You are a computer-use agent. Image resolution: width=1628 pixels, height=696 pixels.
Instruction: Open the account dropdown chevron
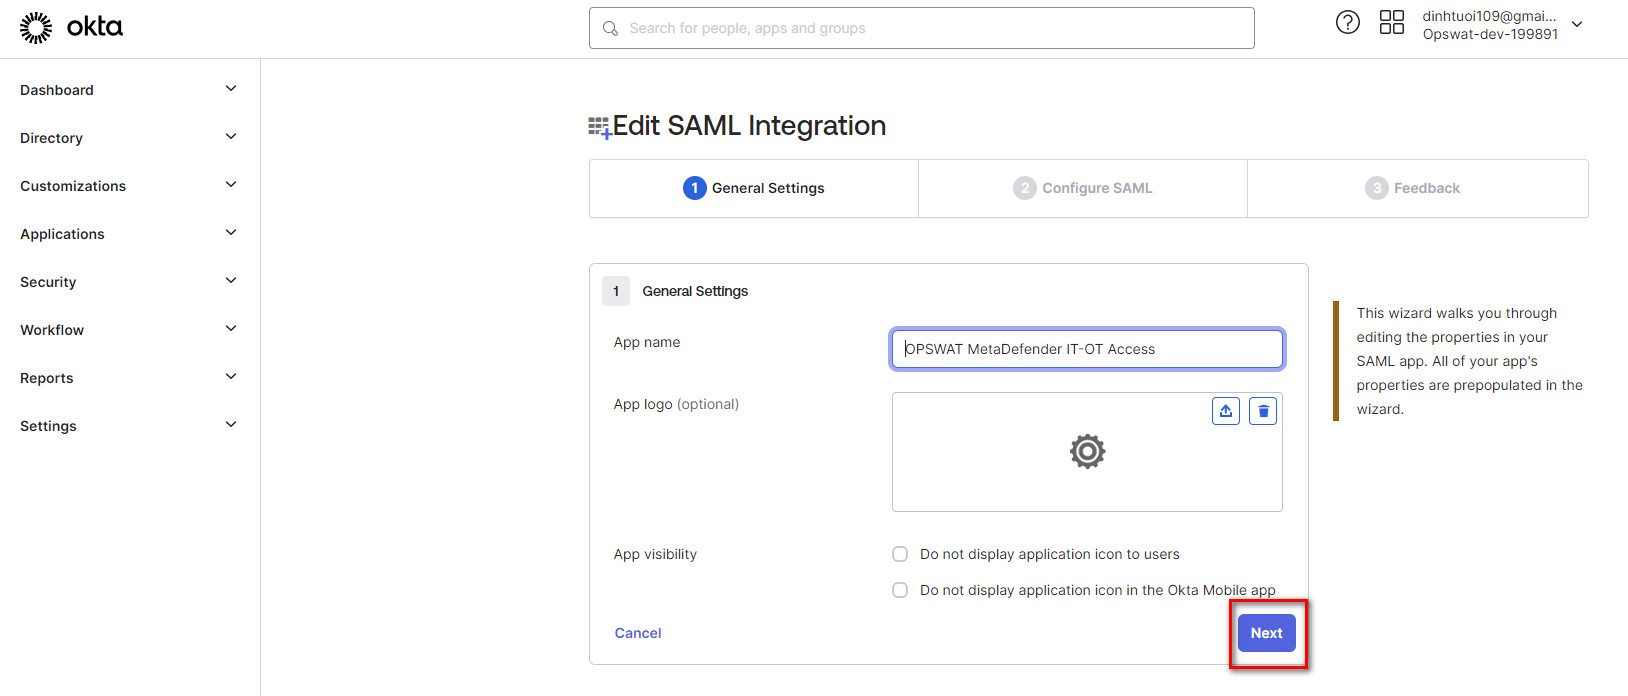[1577, 25]
